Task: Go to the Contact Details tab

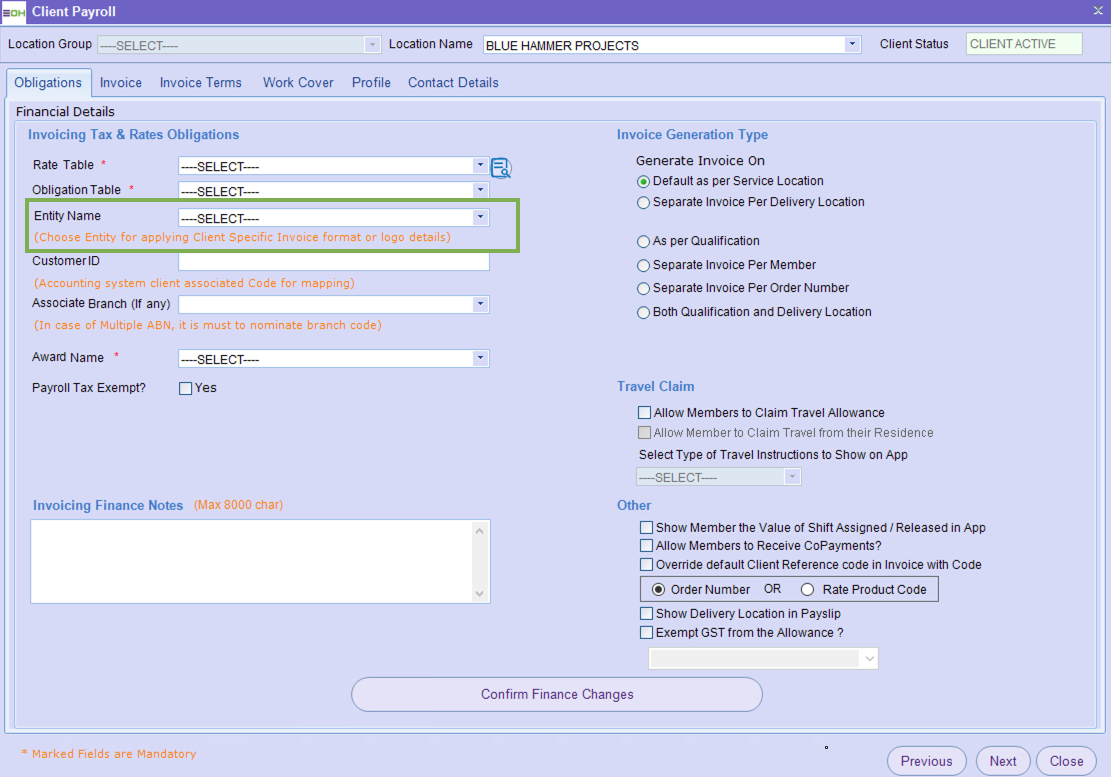Action: [x=453, y=82]
